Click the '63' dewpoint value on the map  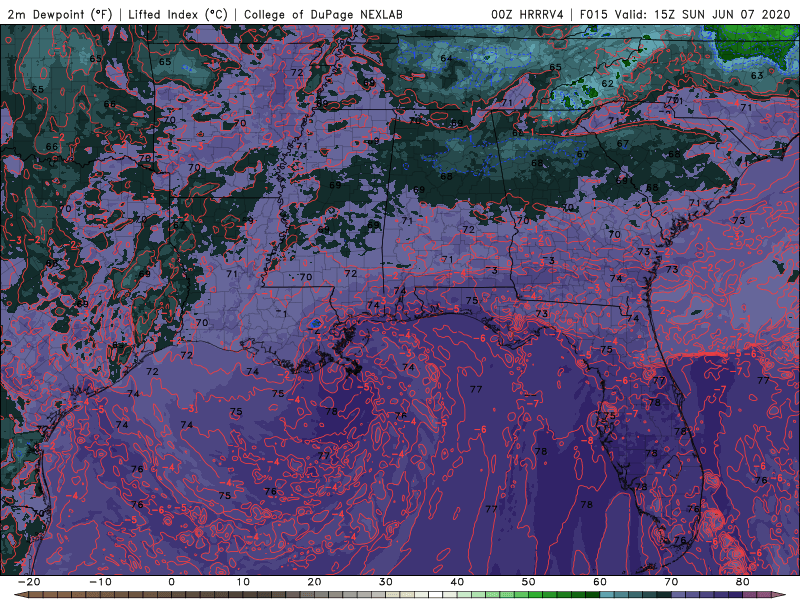[757, 76]
